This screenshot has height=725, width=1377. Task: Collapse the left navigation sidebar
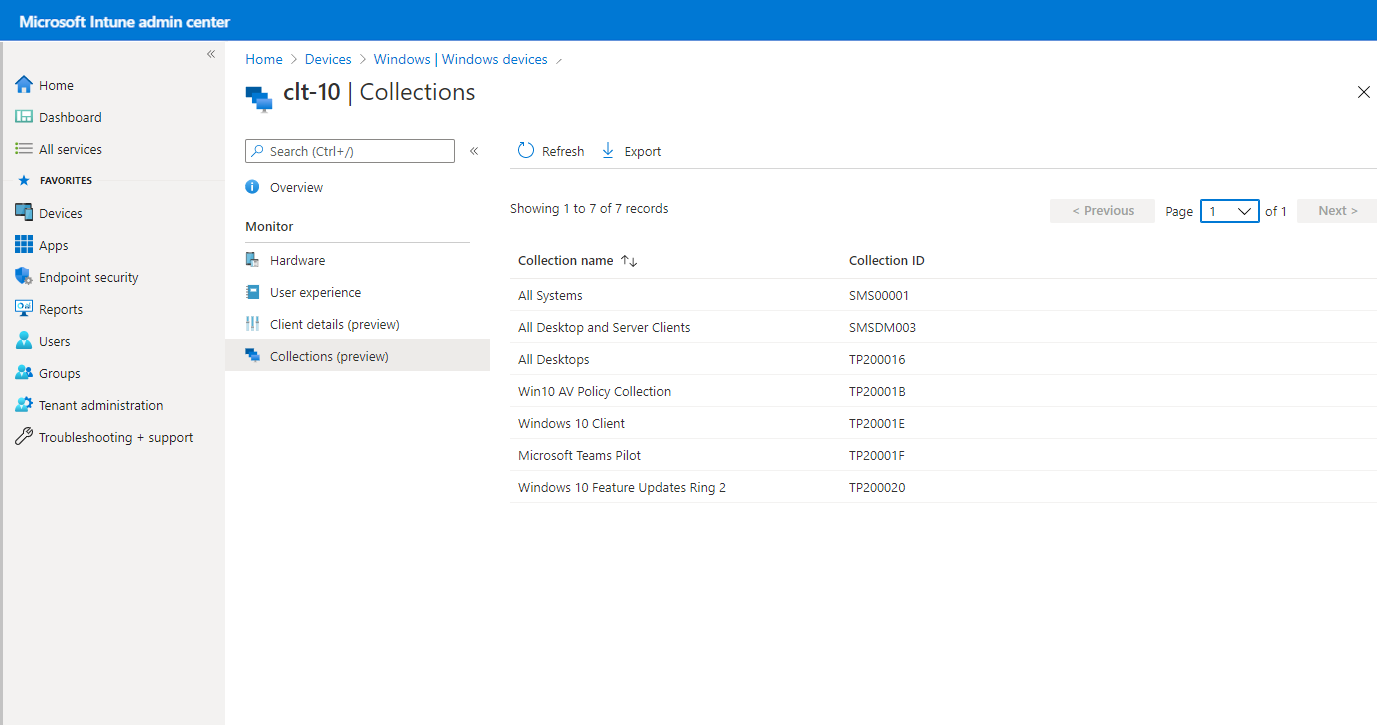tap(211, 54)
